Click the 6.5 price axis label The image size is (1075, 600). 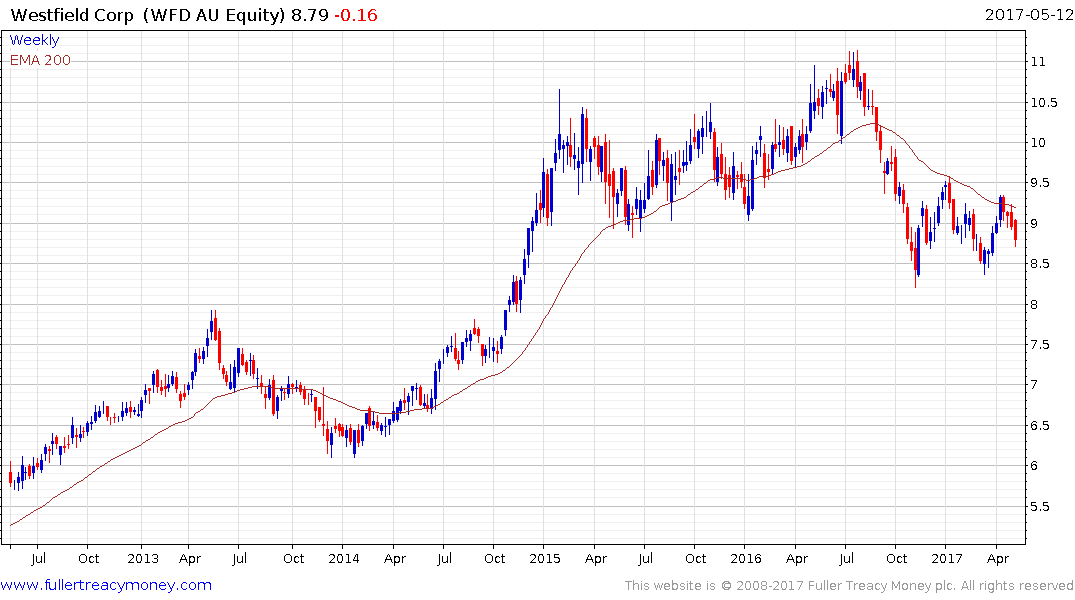[1040, 426]
